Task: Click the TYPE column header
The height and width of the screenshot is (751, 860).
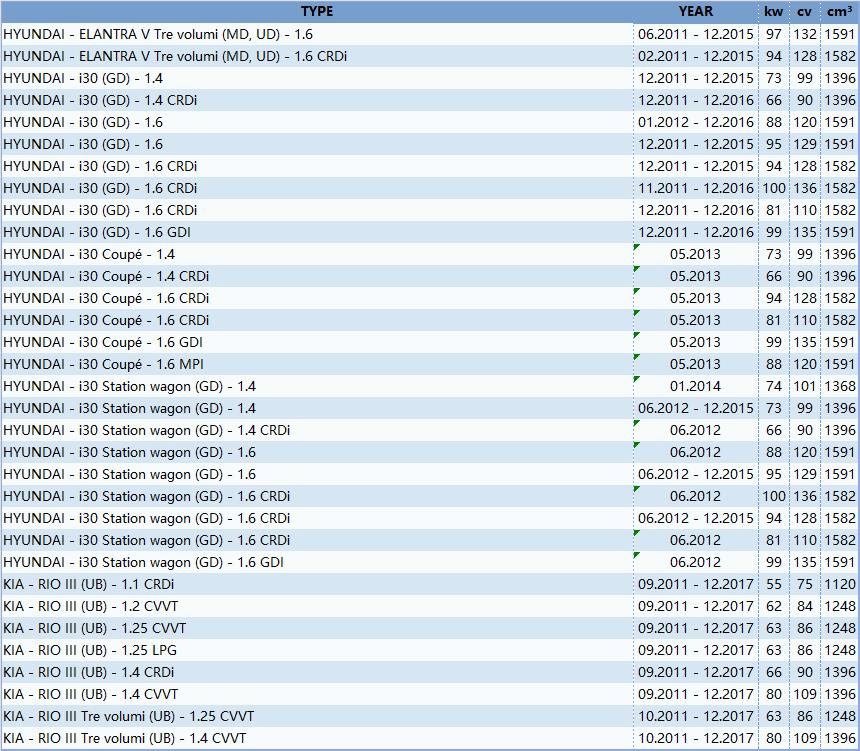Action: point(316,11)
